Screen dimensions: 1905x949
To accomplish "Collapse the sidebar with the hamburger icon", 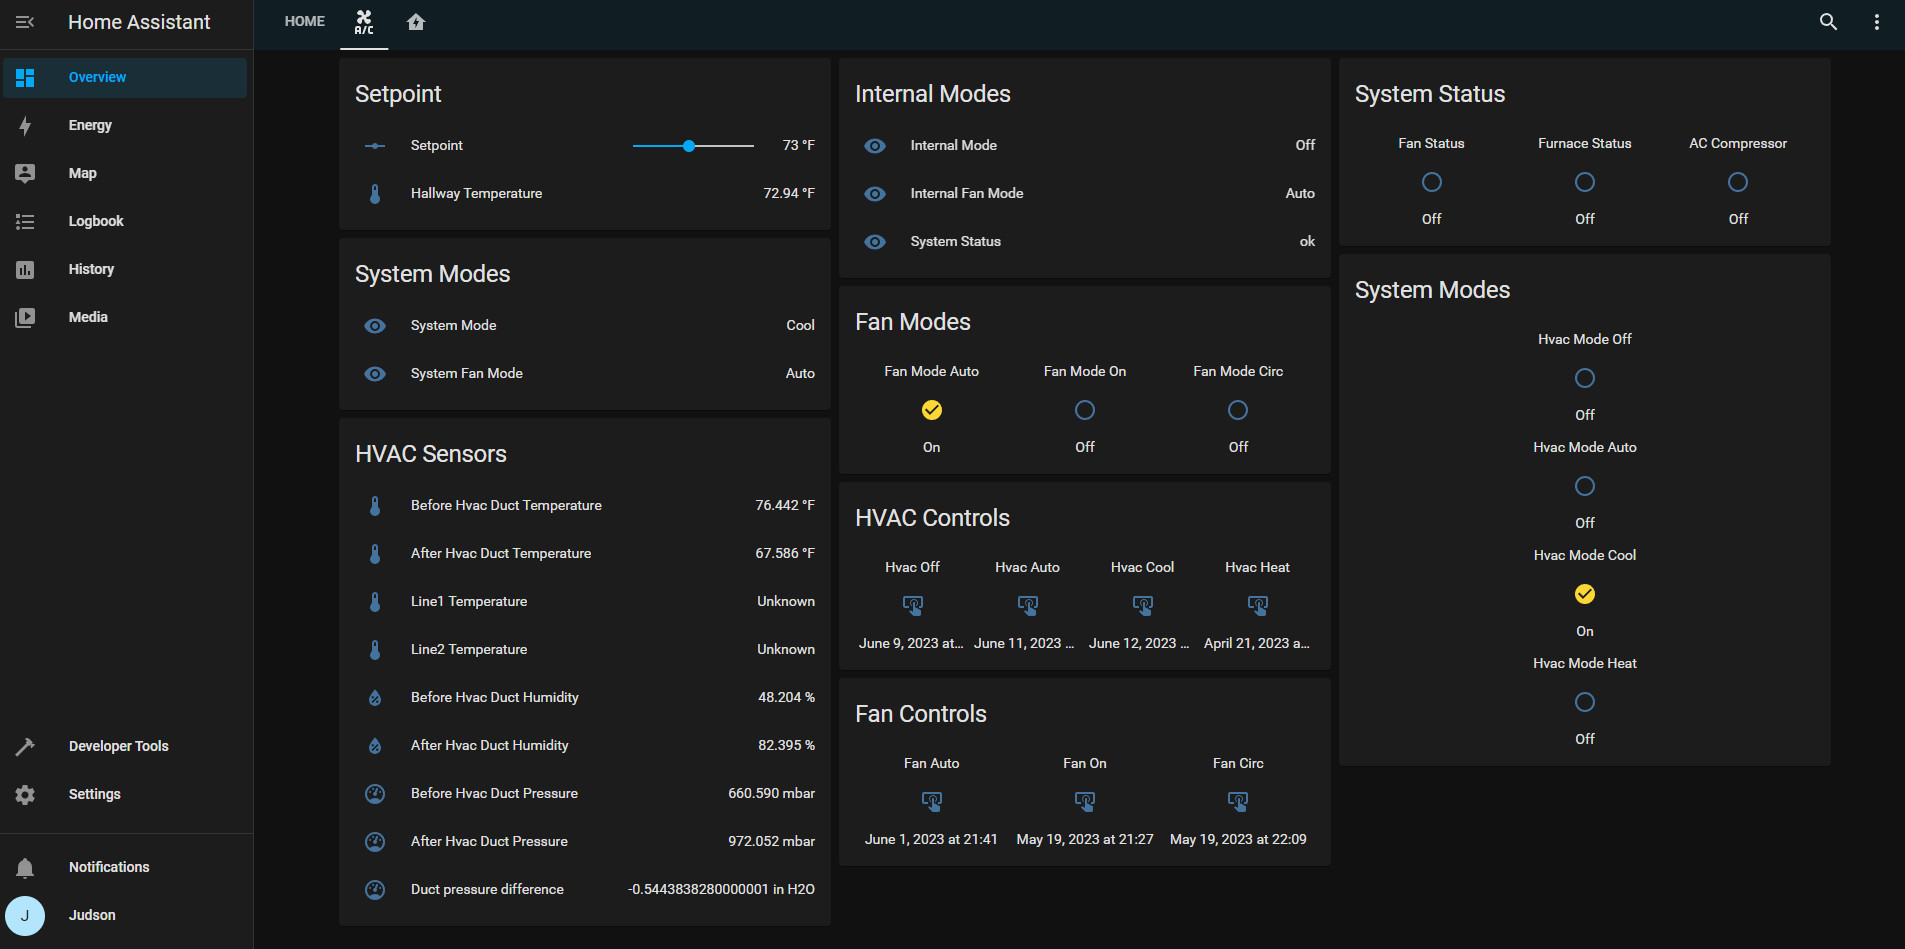I will pyautogui.click(x=25, y=21).
